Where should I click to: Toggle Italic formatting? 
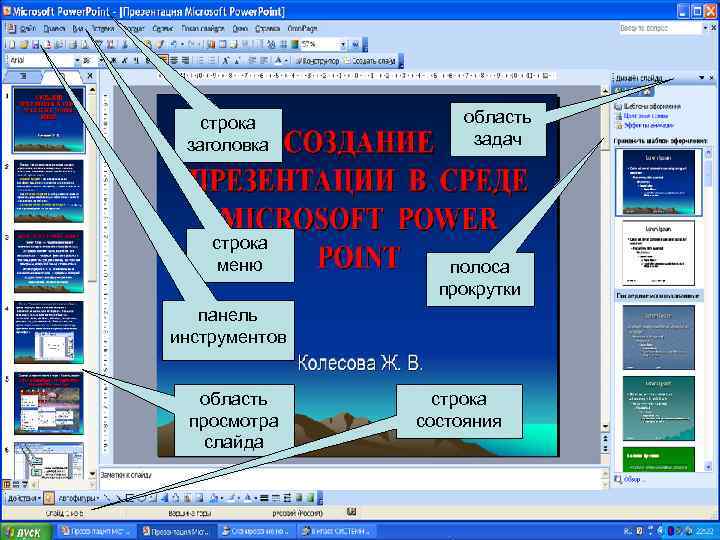point(124,61)
